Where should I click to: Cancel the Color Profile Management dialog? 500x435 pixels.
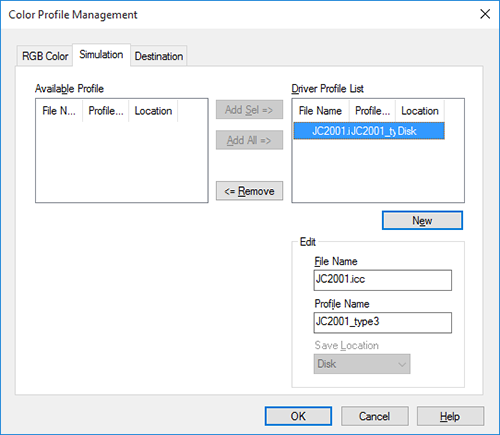(375, 416)
